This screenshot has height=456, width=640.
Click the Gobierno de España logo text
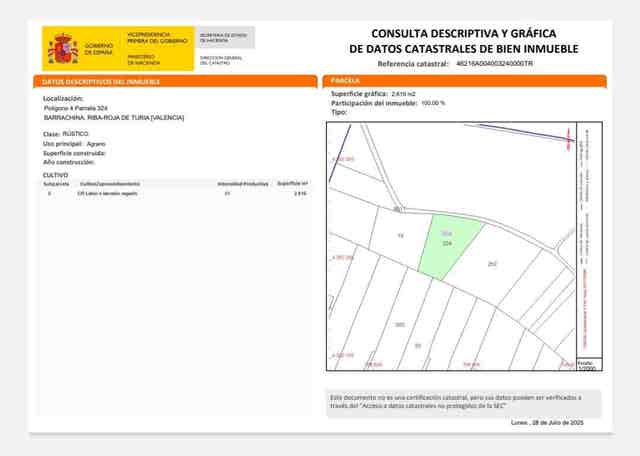coord(99,49)
